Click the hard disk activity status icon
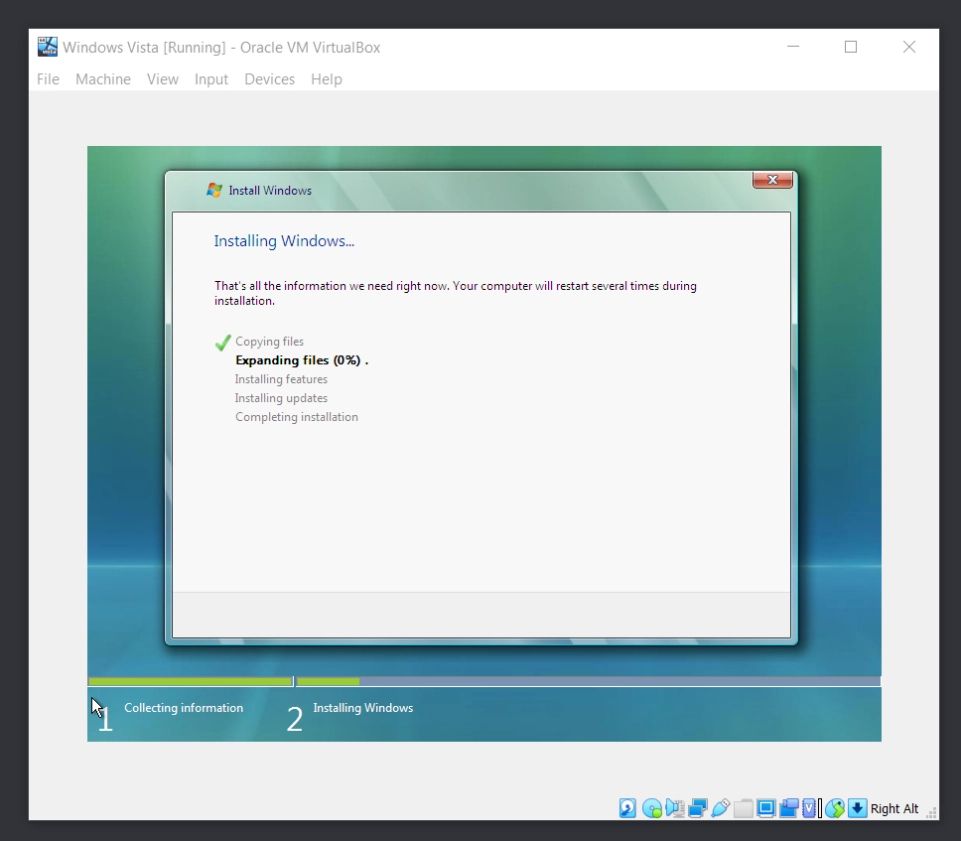Viewport: 961px width, 841px height. tap(627, 808)
